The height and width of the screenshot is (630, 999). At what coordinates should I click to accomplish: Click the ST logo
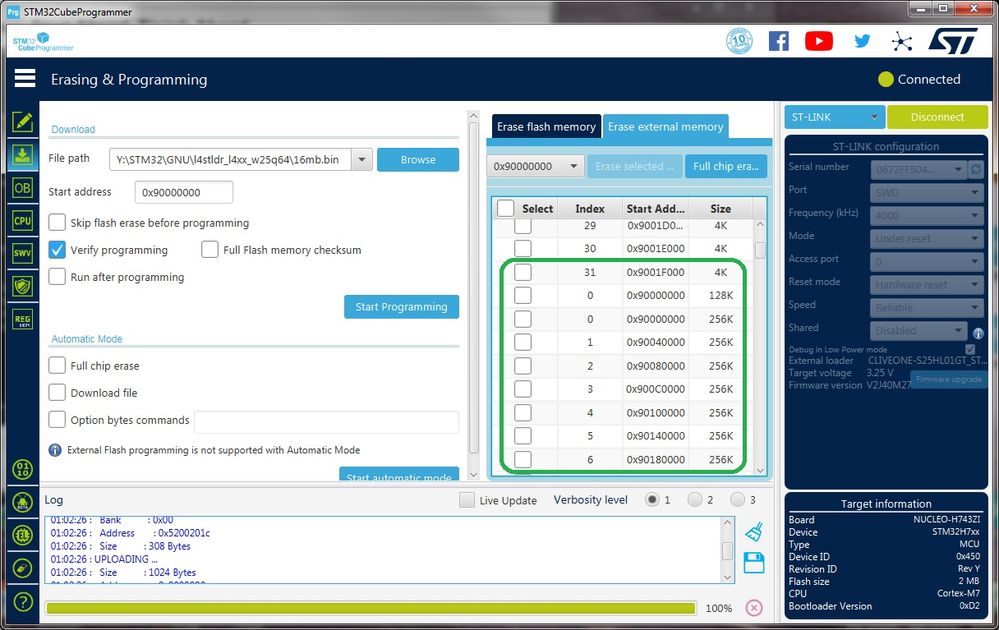pyautogui.click(x=952, y=41)
